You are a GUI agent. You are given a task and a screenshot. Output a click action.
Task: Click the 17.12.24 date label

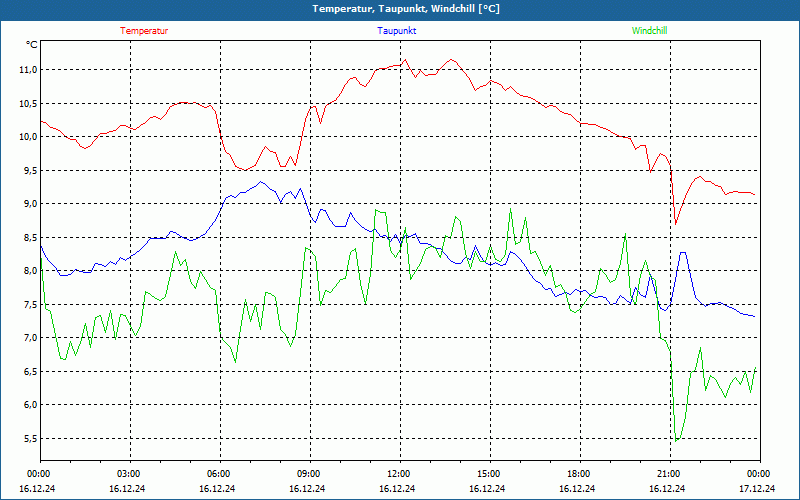(757, 488)
